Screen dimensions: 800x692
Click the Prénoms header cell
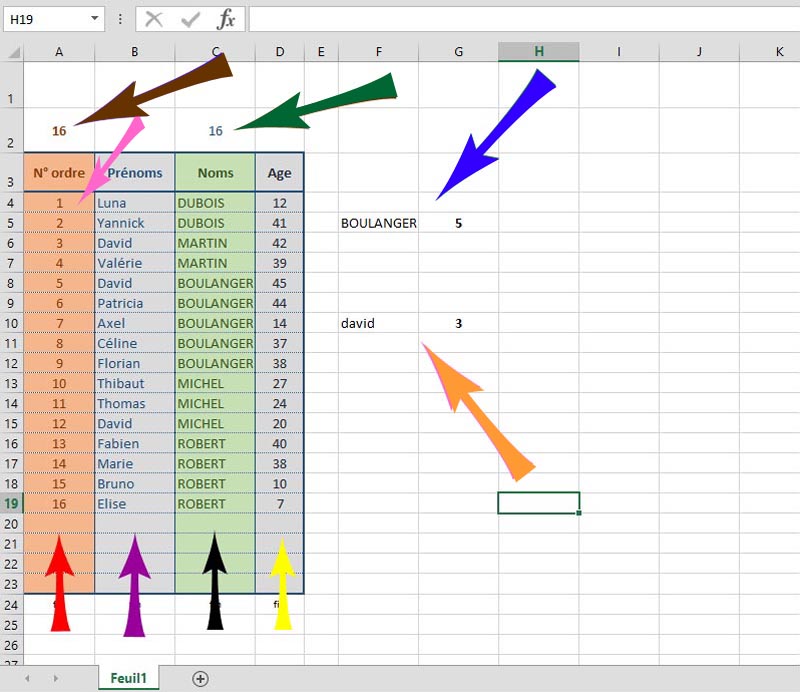(135, 172)
